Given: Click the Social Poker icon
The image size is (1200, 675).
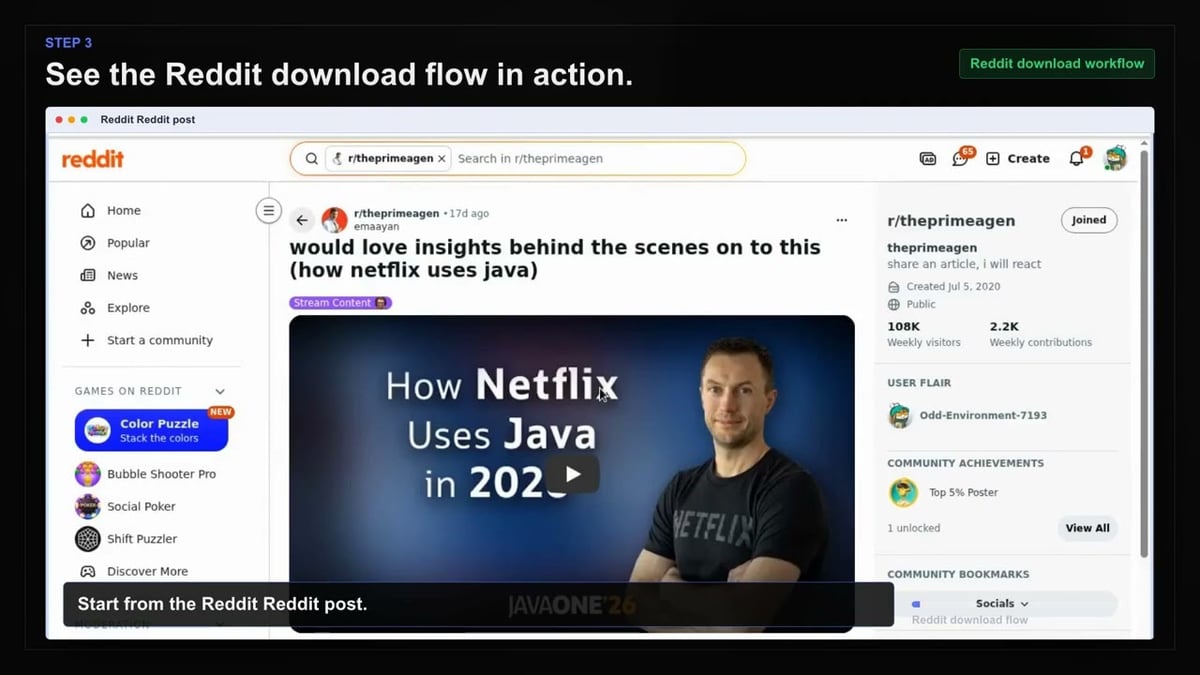Looking at the screenshot, I should tap(88, 506).
